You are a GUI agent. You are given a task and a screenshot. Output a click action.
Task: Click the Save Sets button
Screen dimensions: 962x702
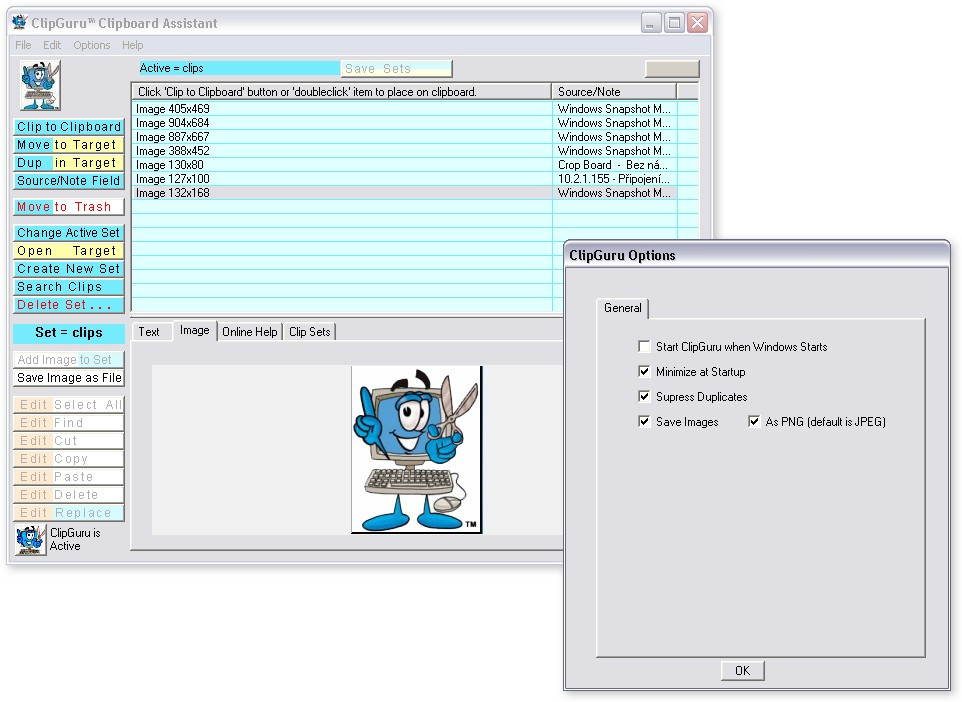click(396, 69)
